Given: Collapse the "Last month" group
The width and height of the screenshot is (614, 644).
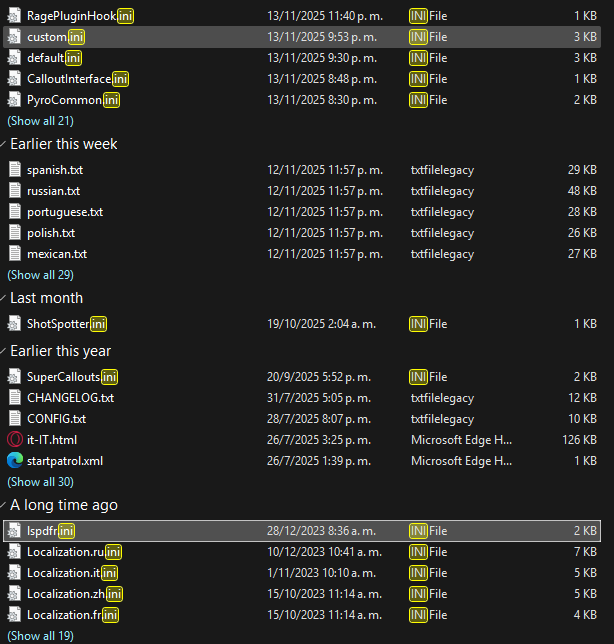Looking at the screenshot, I should pos(4,298).
